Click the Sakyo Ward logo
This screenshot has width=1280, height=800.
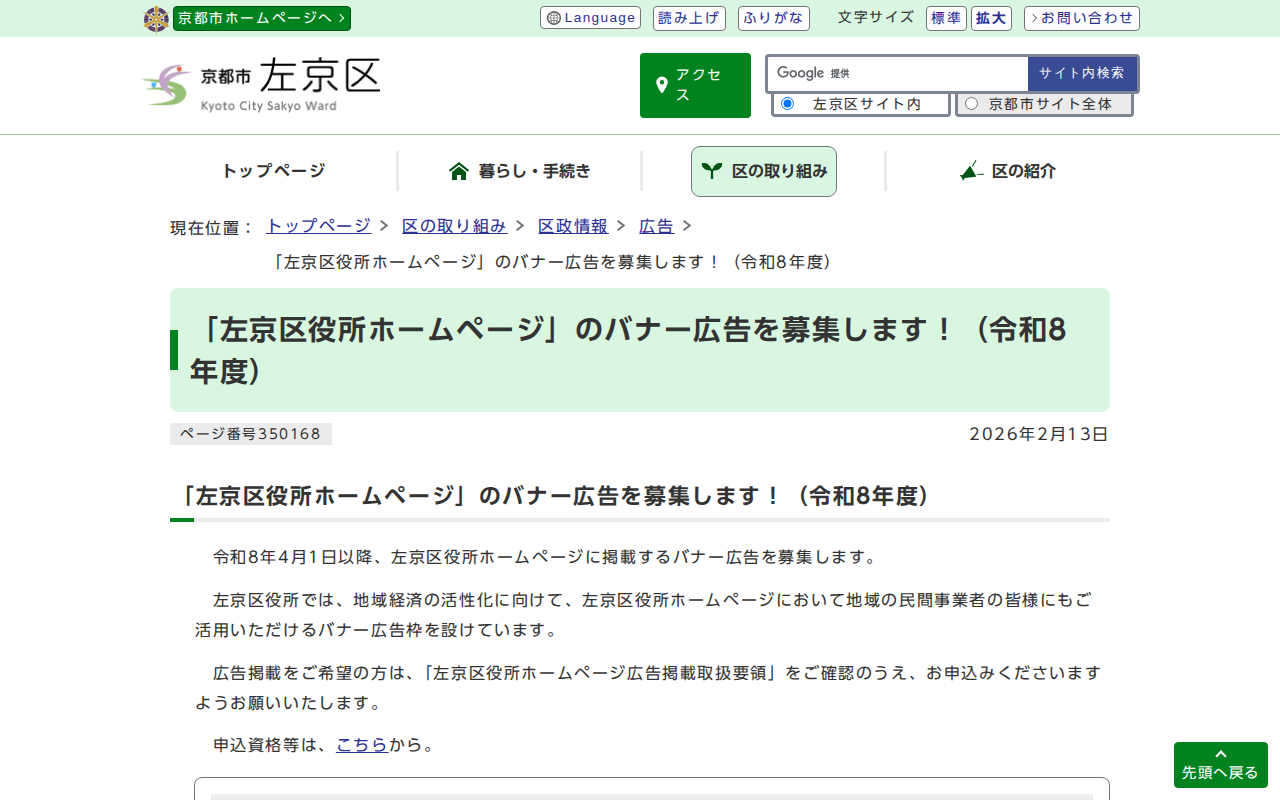click(262, 85)
